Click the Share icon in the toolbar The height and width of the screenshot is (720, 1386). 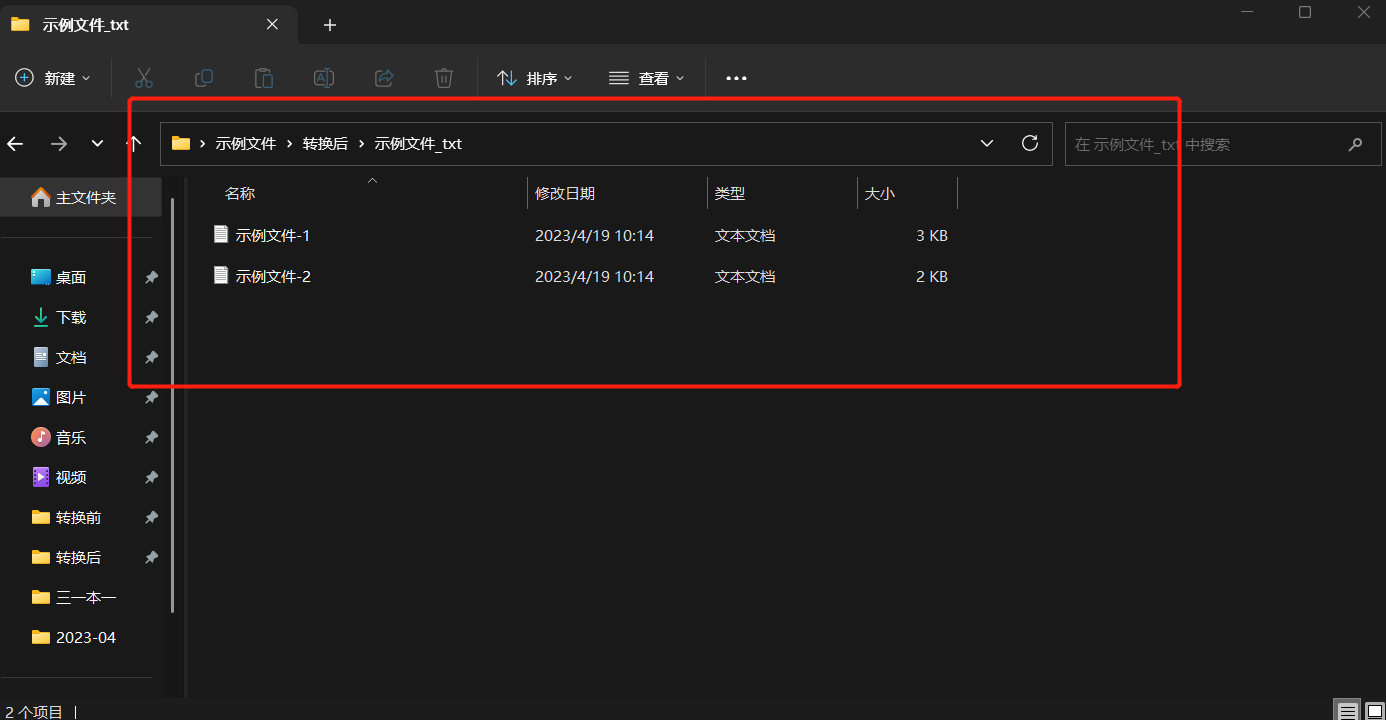383,77
